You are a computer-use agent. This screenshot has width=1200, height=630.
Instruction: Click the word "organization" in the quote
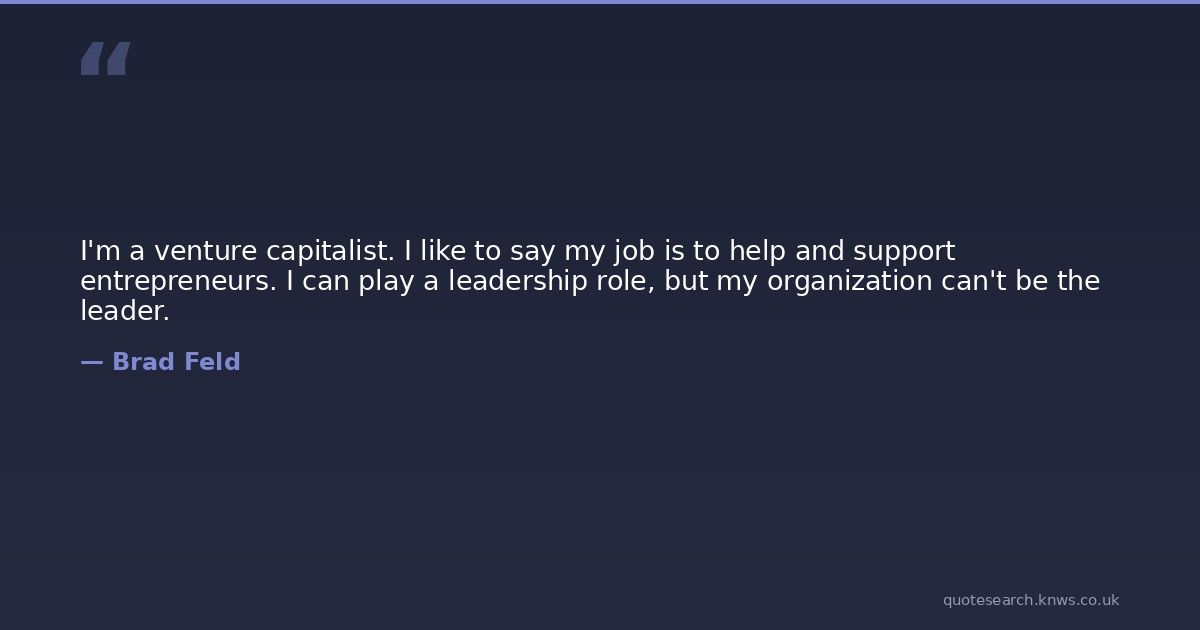coord(849,281)
